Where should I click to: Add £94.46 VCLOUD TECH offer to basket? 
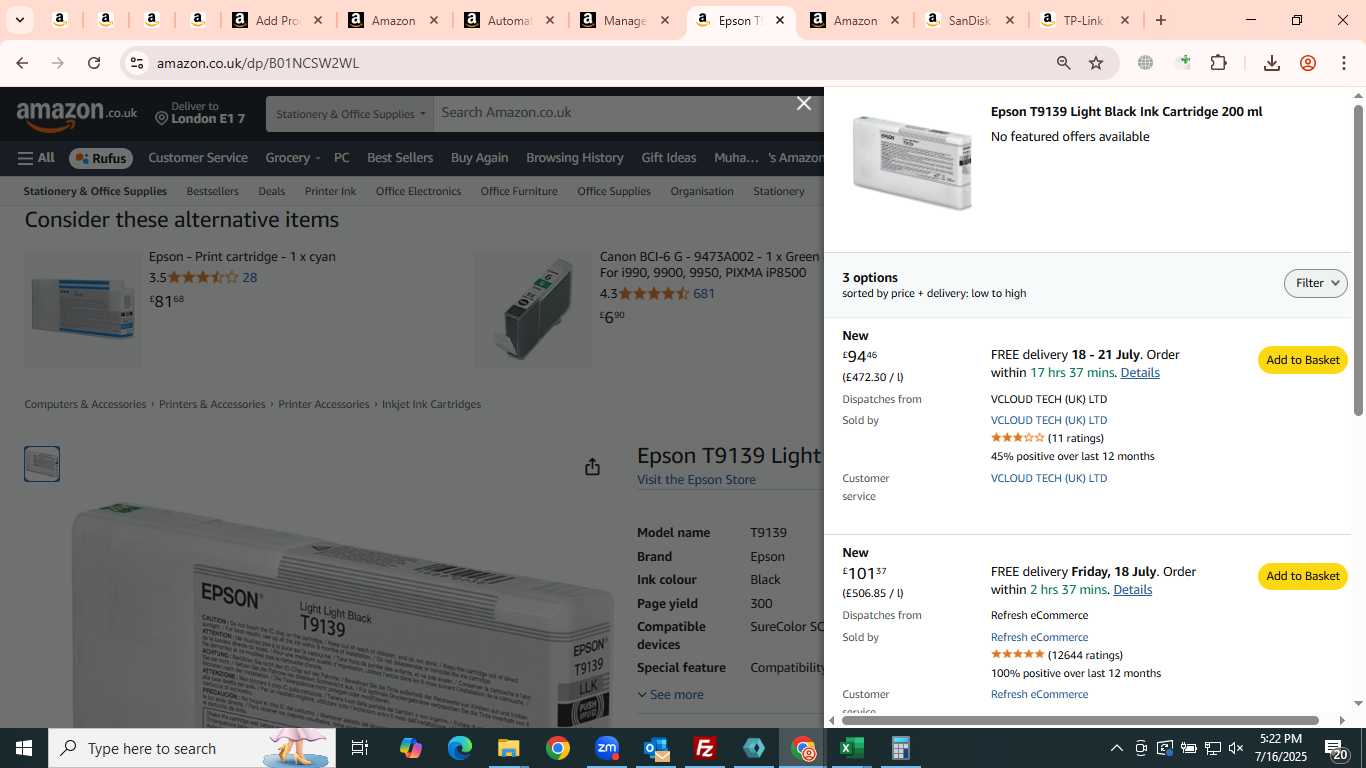1302,360
